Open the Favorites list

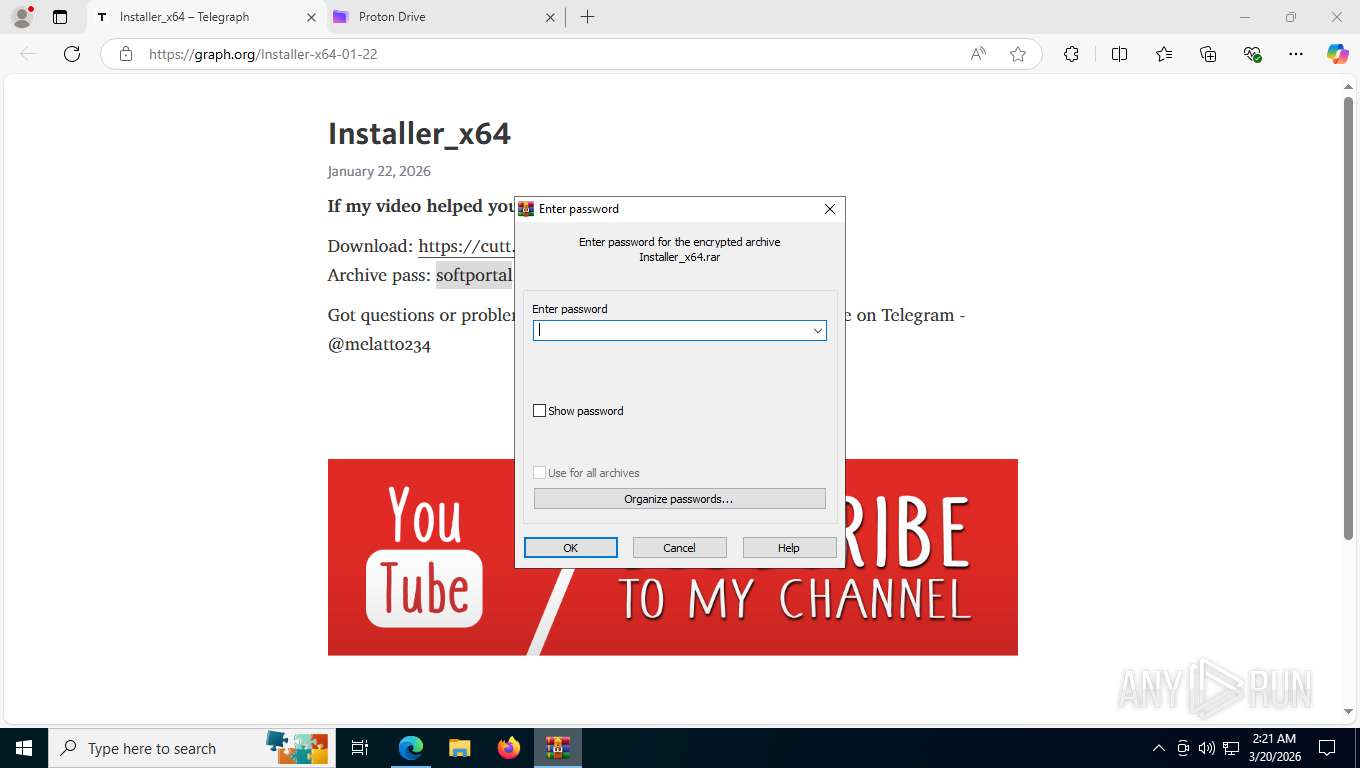coord(1164,54)
